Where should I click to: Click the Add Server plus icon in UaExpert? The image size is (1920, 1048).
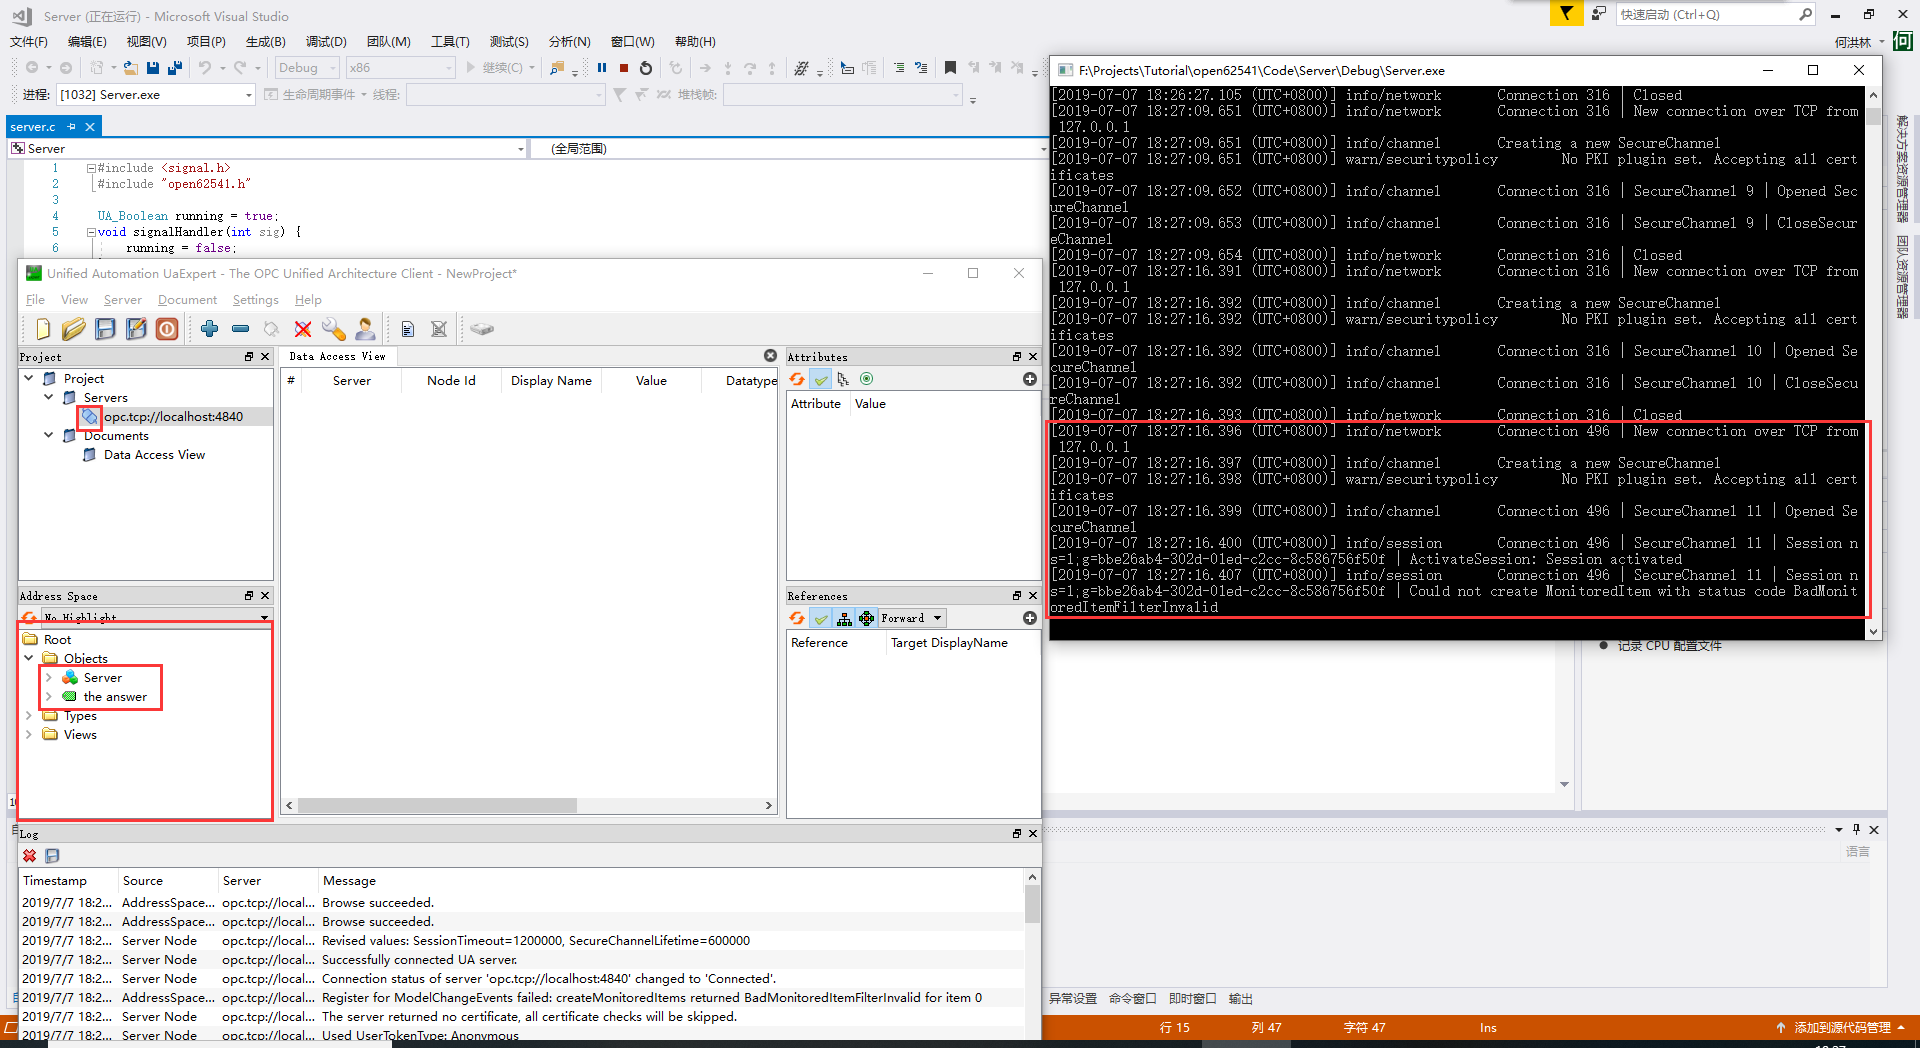pyautogui.click(x=209, y=329)
